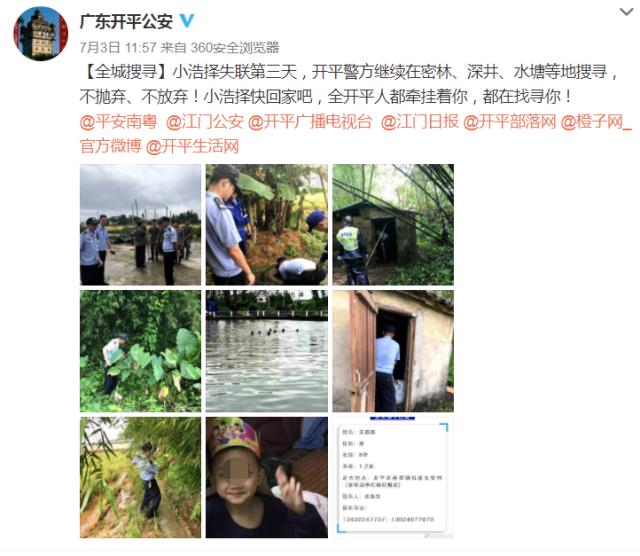Click the blue verified V badge
This screenshot has width=640, height=556.
187,21
